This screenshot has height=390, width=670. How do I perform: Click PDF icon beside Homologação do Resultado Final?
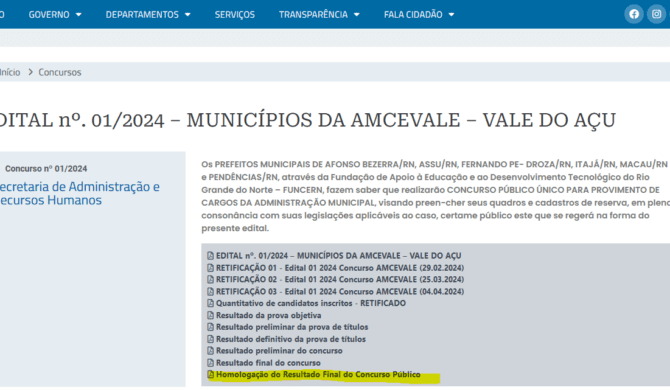(x=210, y=375)
